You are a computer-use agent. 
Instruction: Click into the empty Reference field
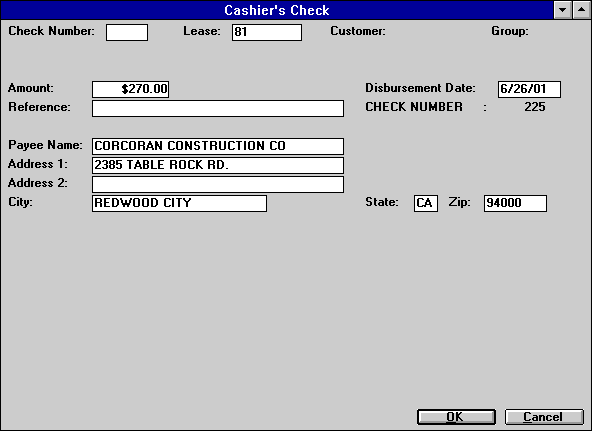(218, 108)
